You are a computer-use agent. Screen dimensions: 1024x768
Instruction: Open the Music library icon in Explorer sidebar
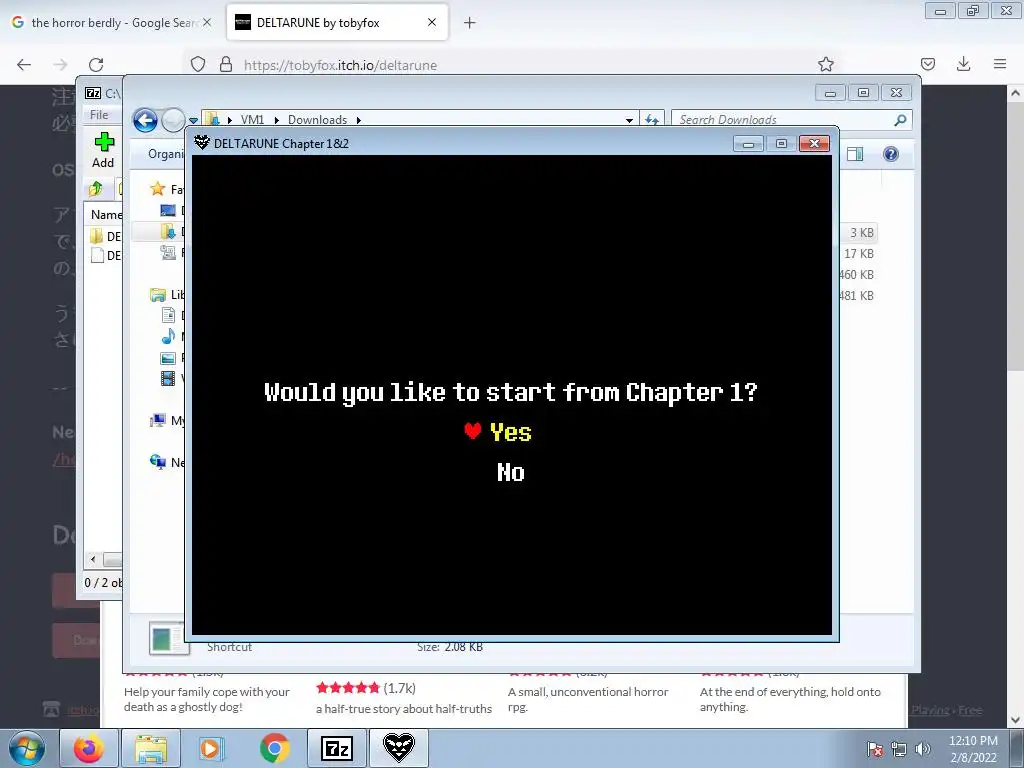click(x=168, y=336)
